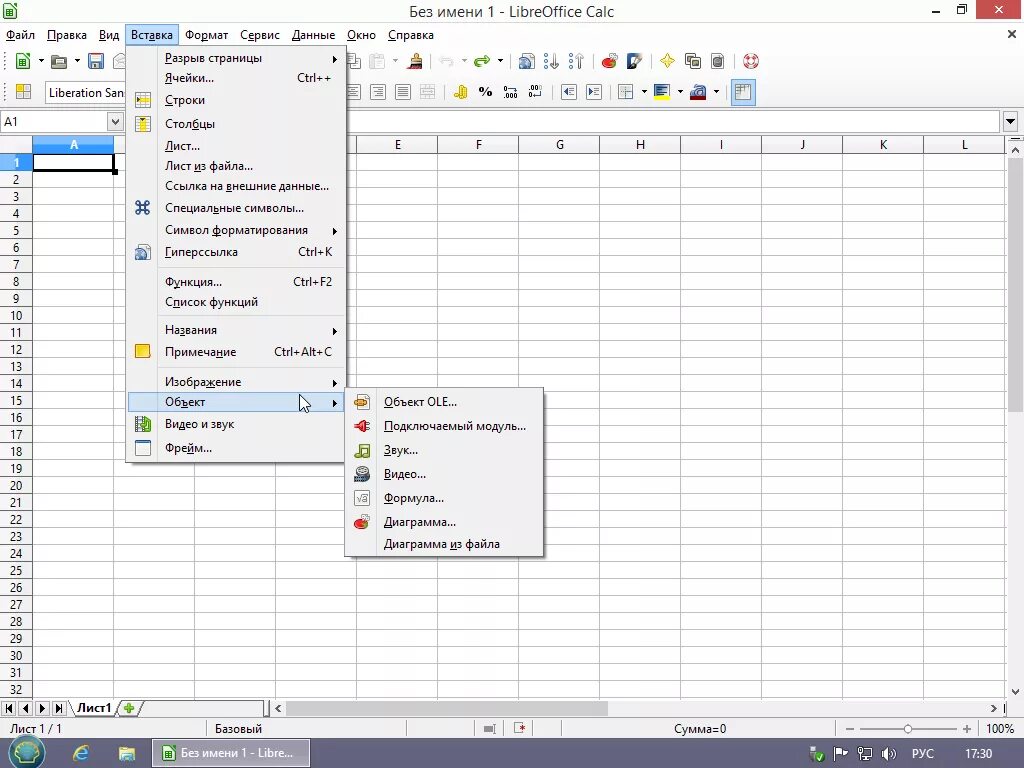Open the Redo history dropdown arrow
The width and height of the screenshot is (1024, 768).
pyautogui.click(x=500, y=61)
